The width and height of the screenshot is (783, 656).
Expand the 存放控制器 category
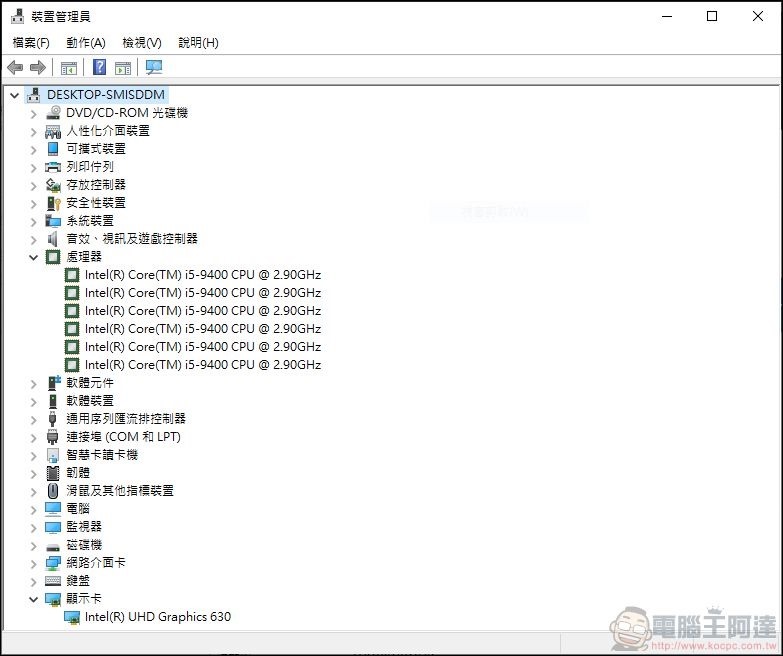33,186
